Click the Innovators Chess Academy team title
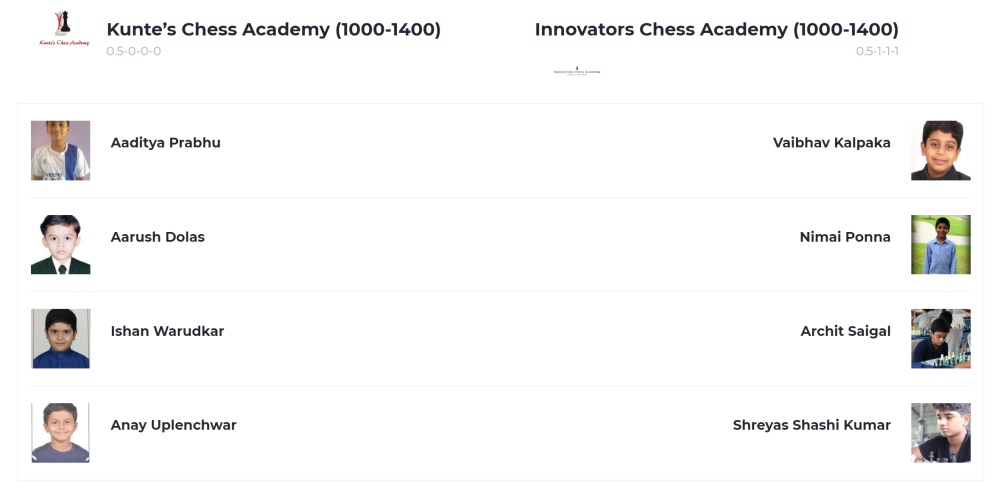Screen dimensions: 1000x489 click(x=716, y=29)
